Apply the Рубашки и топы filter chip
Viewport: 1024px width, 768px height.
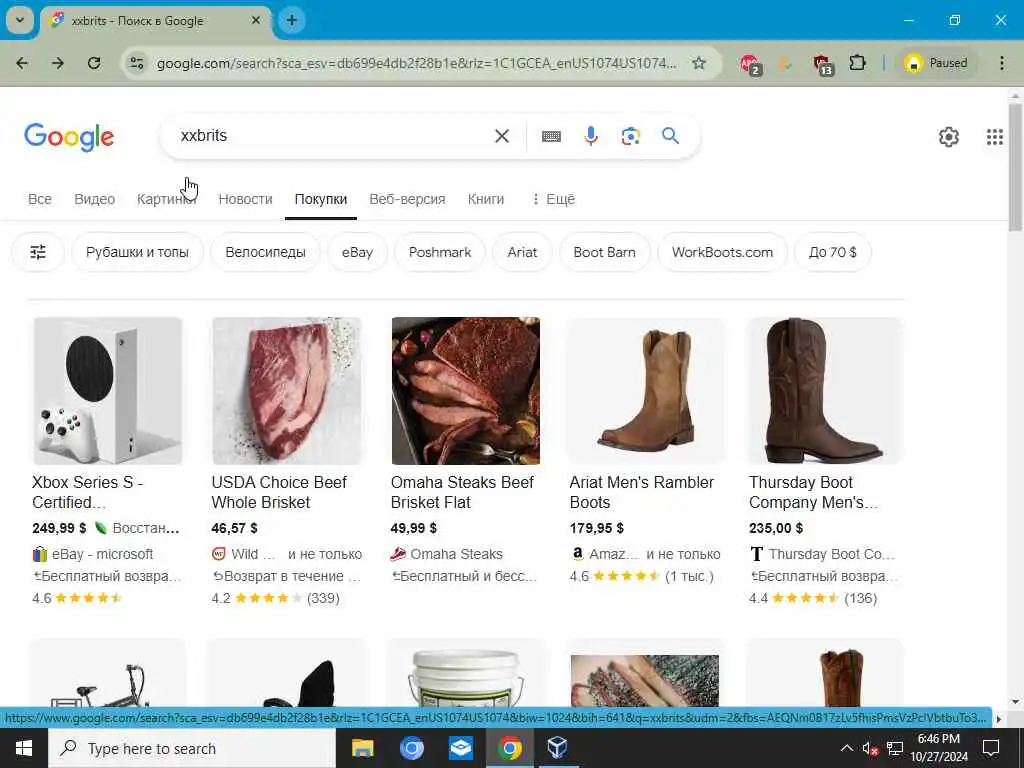[x=137, y=252]
